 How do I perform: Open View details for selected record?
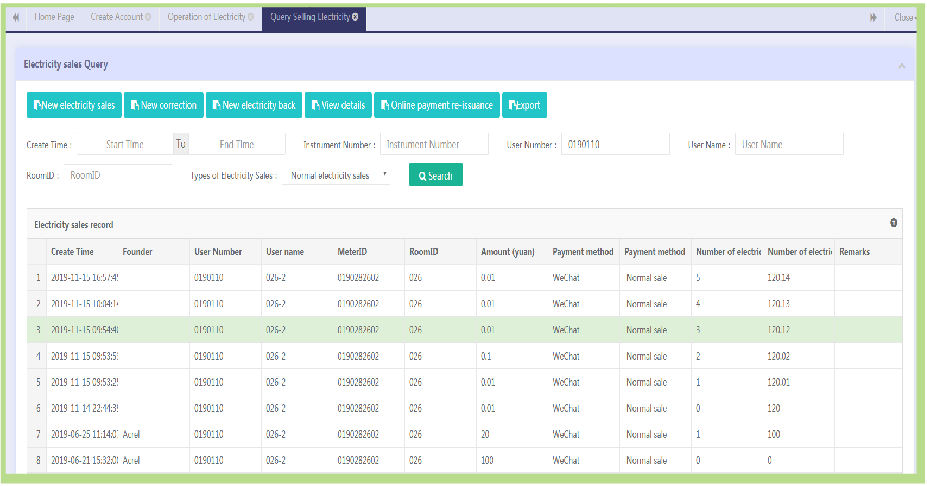click(338, 105)
